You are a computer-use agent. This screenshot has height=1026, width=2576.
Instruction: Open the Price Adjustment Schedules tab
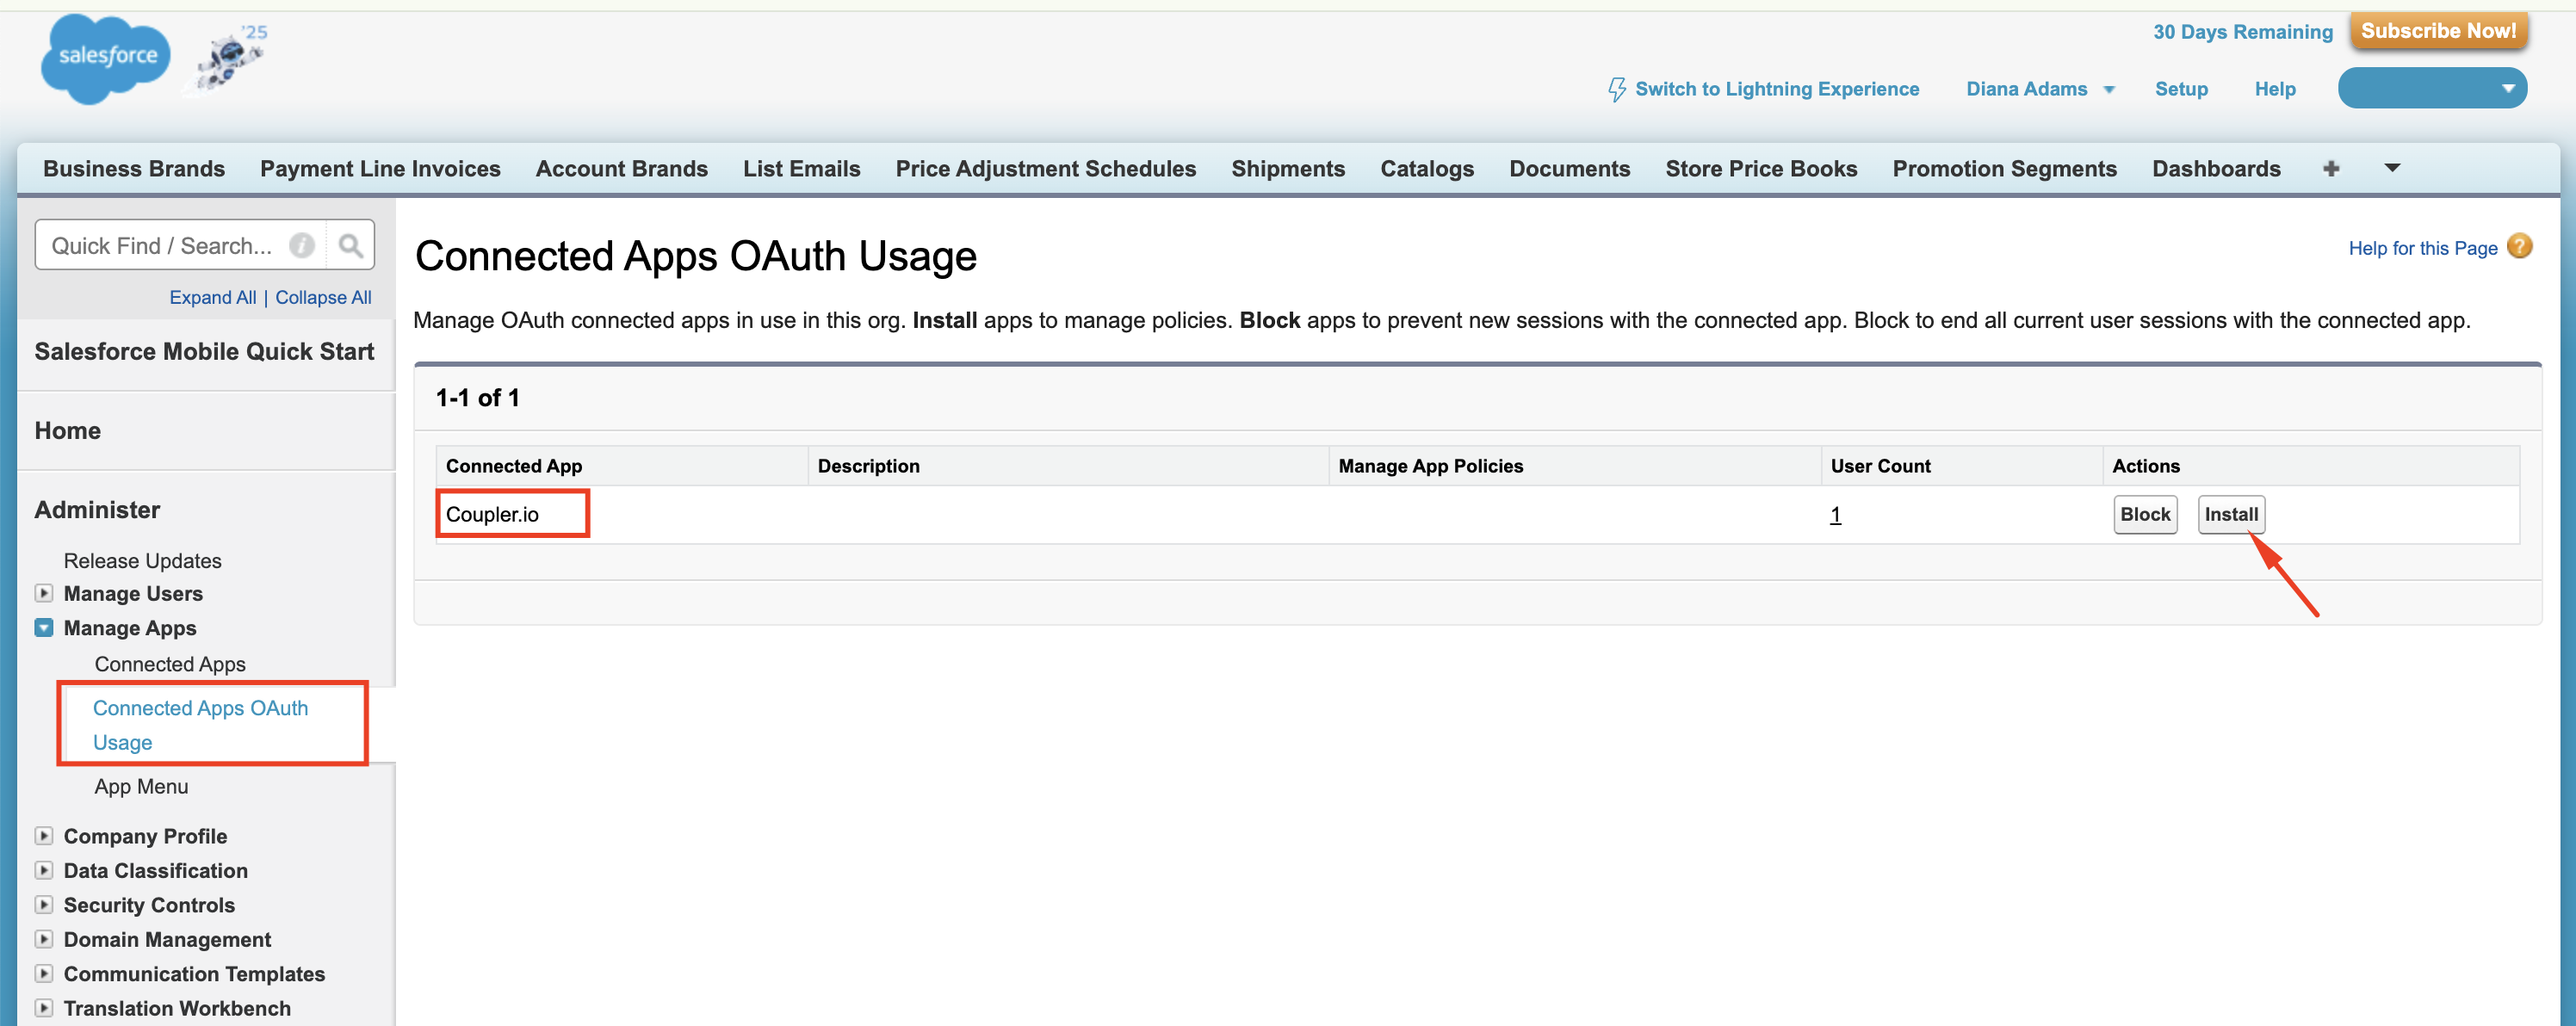(x=1045, y=168)
